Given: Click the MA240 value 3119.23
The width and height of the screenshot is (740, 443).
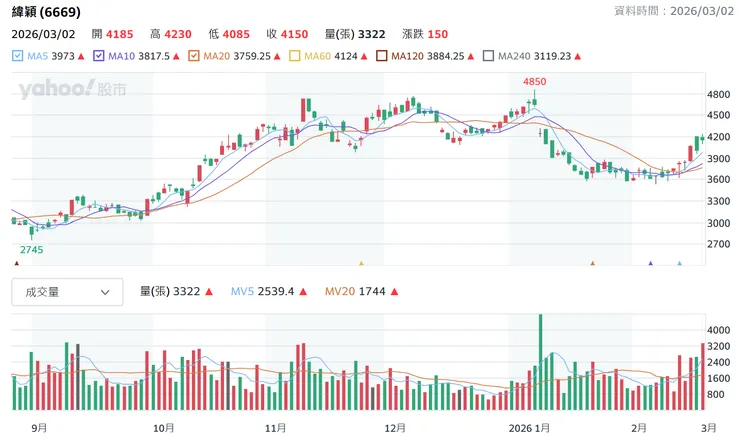Looking at the screenshot, I should coord(553,56).
